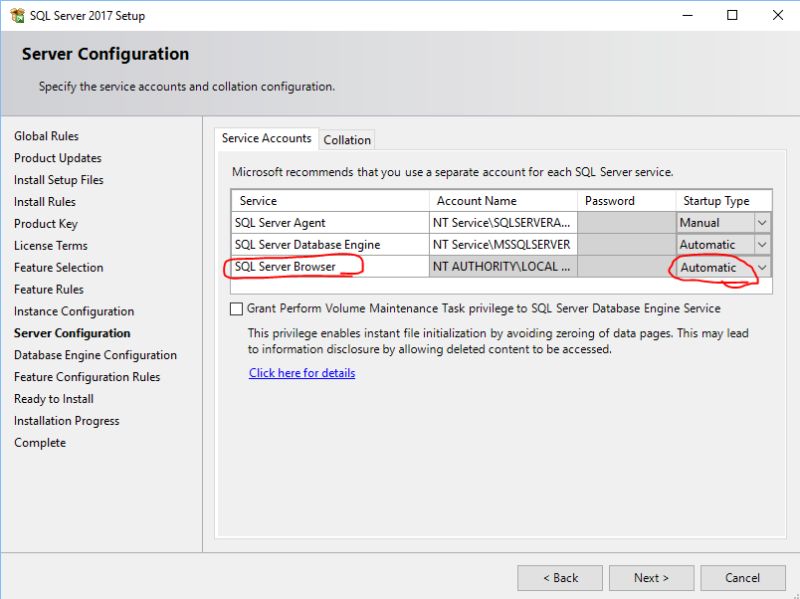800x599 pixels.
Task: Open the License Terms step
Action: pos(49,245)
